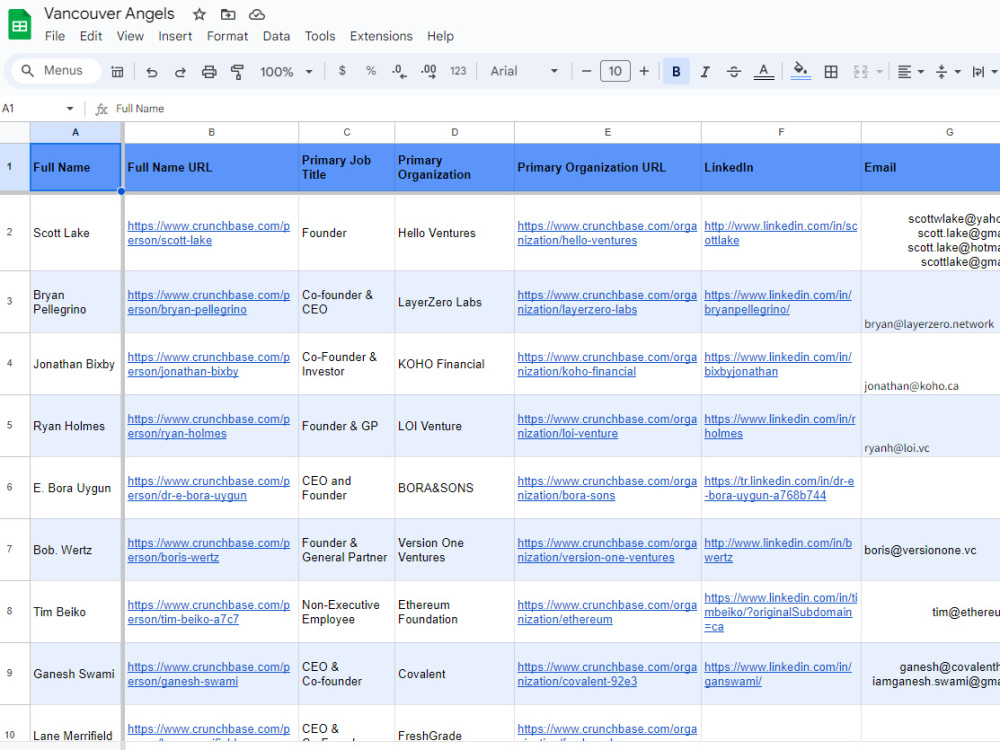Open koho-financial Crunchbase organization link
This screenshot has width=1000, height=750.
click(607, 364)
